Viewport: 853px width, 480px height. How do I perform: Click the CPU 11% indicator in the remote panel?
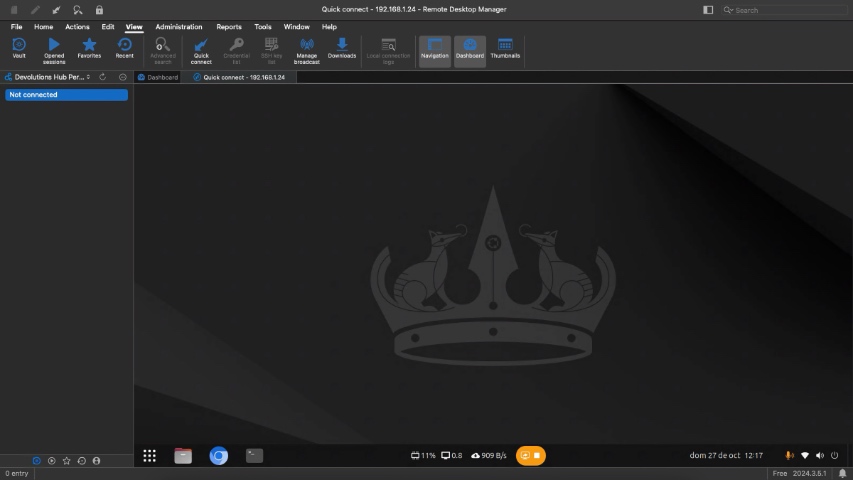423,456
